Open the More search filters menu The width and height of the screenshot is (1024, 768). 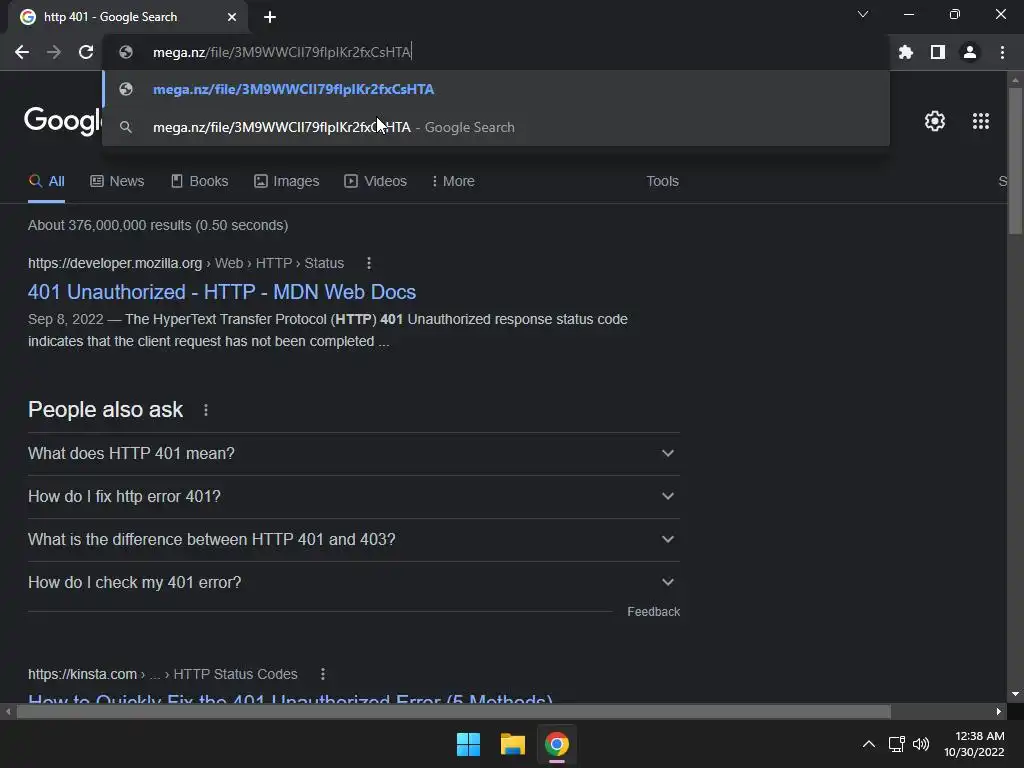[453, 181]
